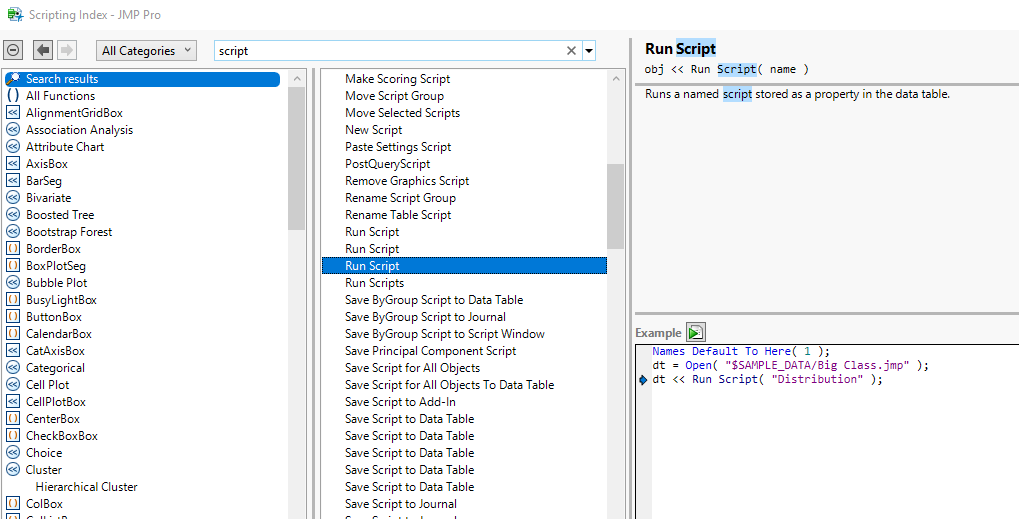
Task: Select Bootstrap Forest in category list
Action: point(69,232)
